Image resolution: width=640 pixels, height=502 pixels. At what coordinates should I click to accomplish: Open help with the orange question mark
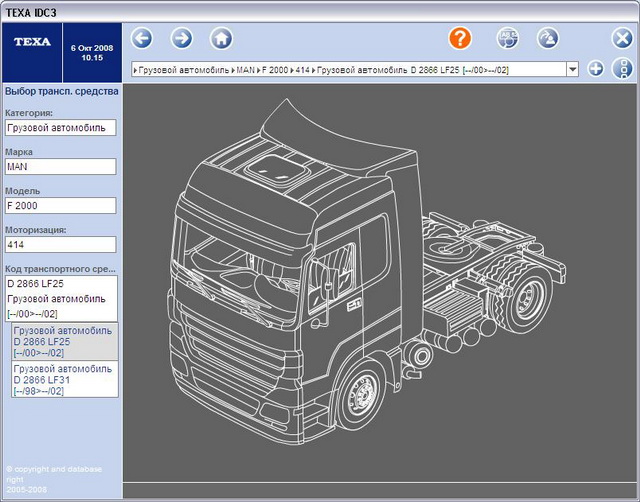460,38
